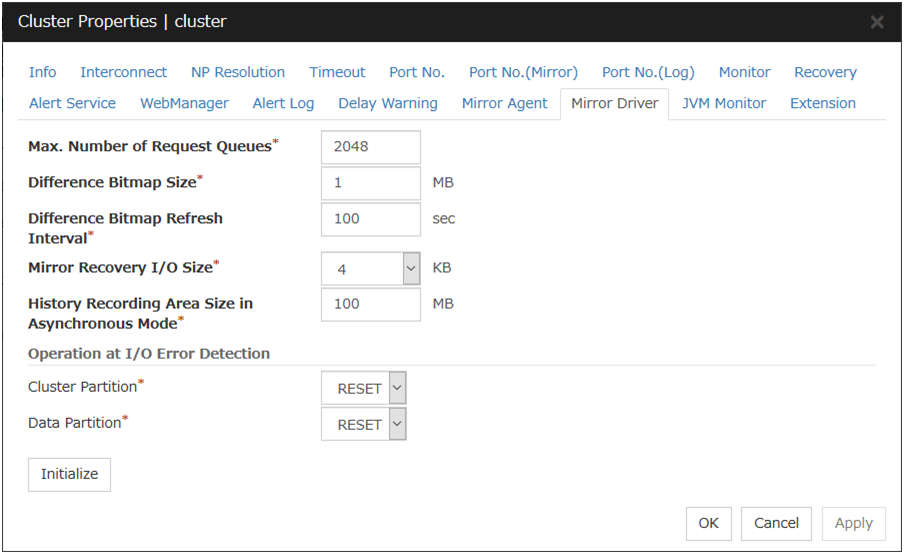904x554 pixels.
Task: Cancel the cluster properties changes
Action: (776, 523)
